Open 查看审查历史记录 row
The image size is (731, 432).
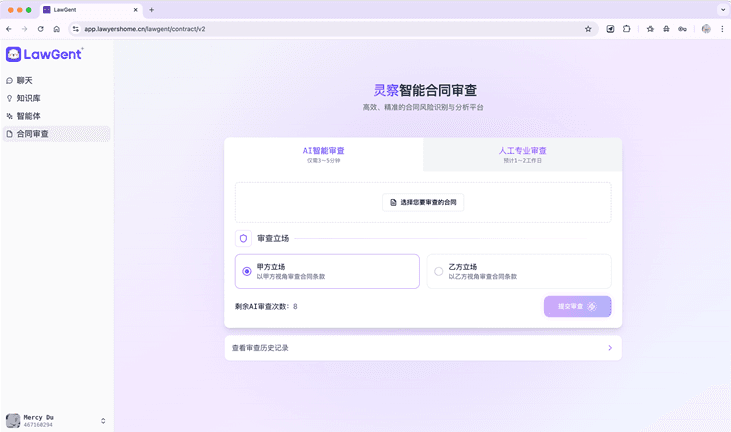[423, 348]
